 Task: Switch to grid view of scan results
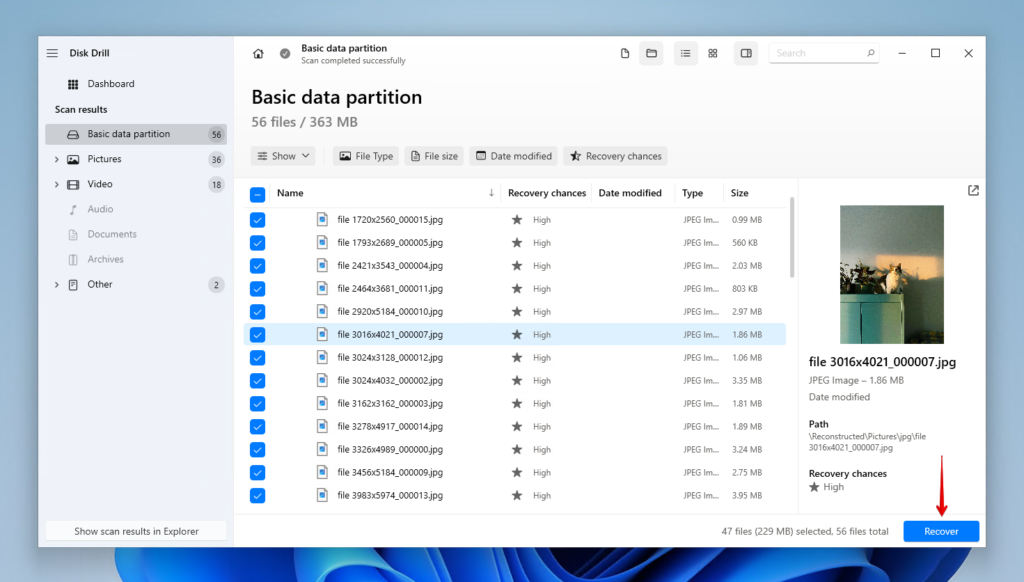(x=712, y=53)
